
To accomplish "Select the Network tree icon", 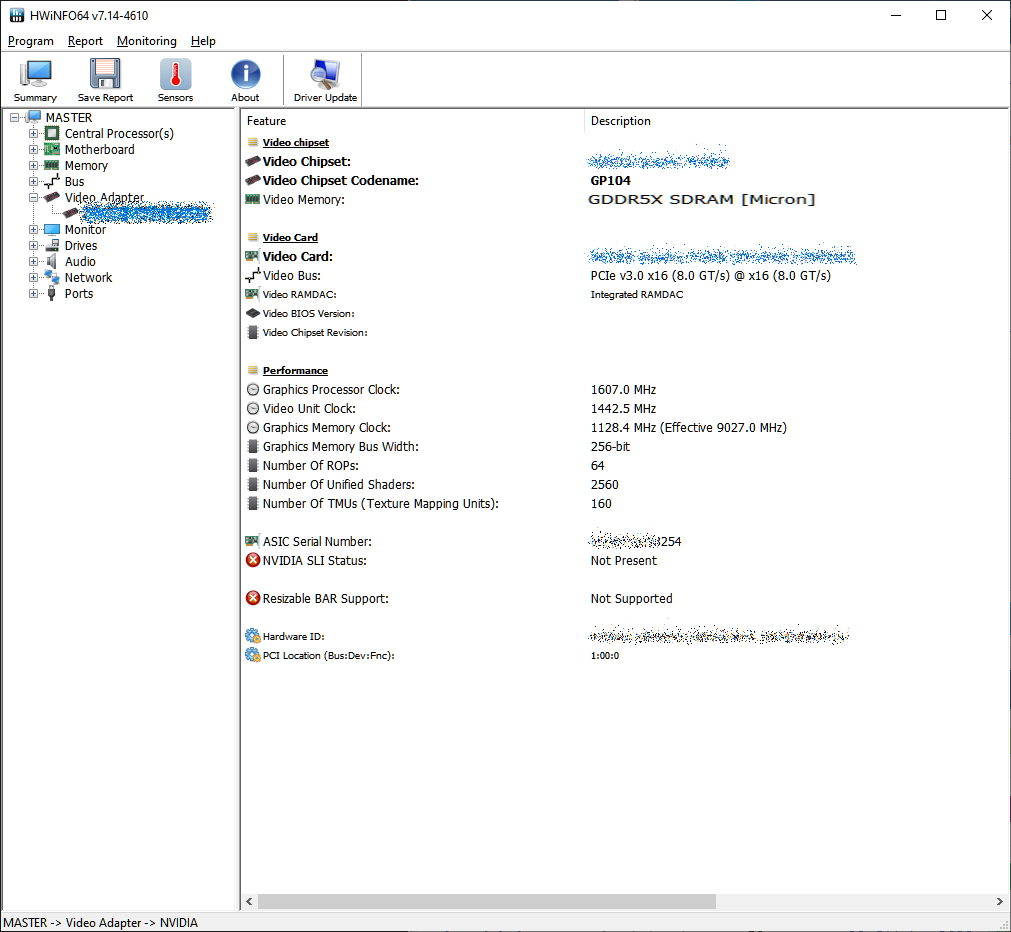I will point(52,277).
